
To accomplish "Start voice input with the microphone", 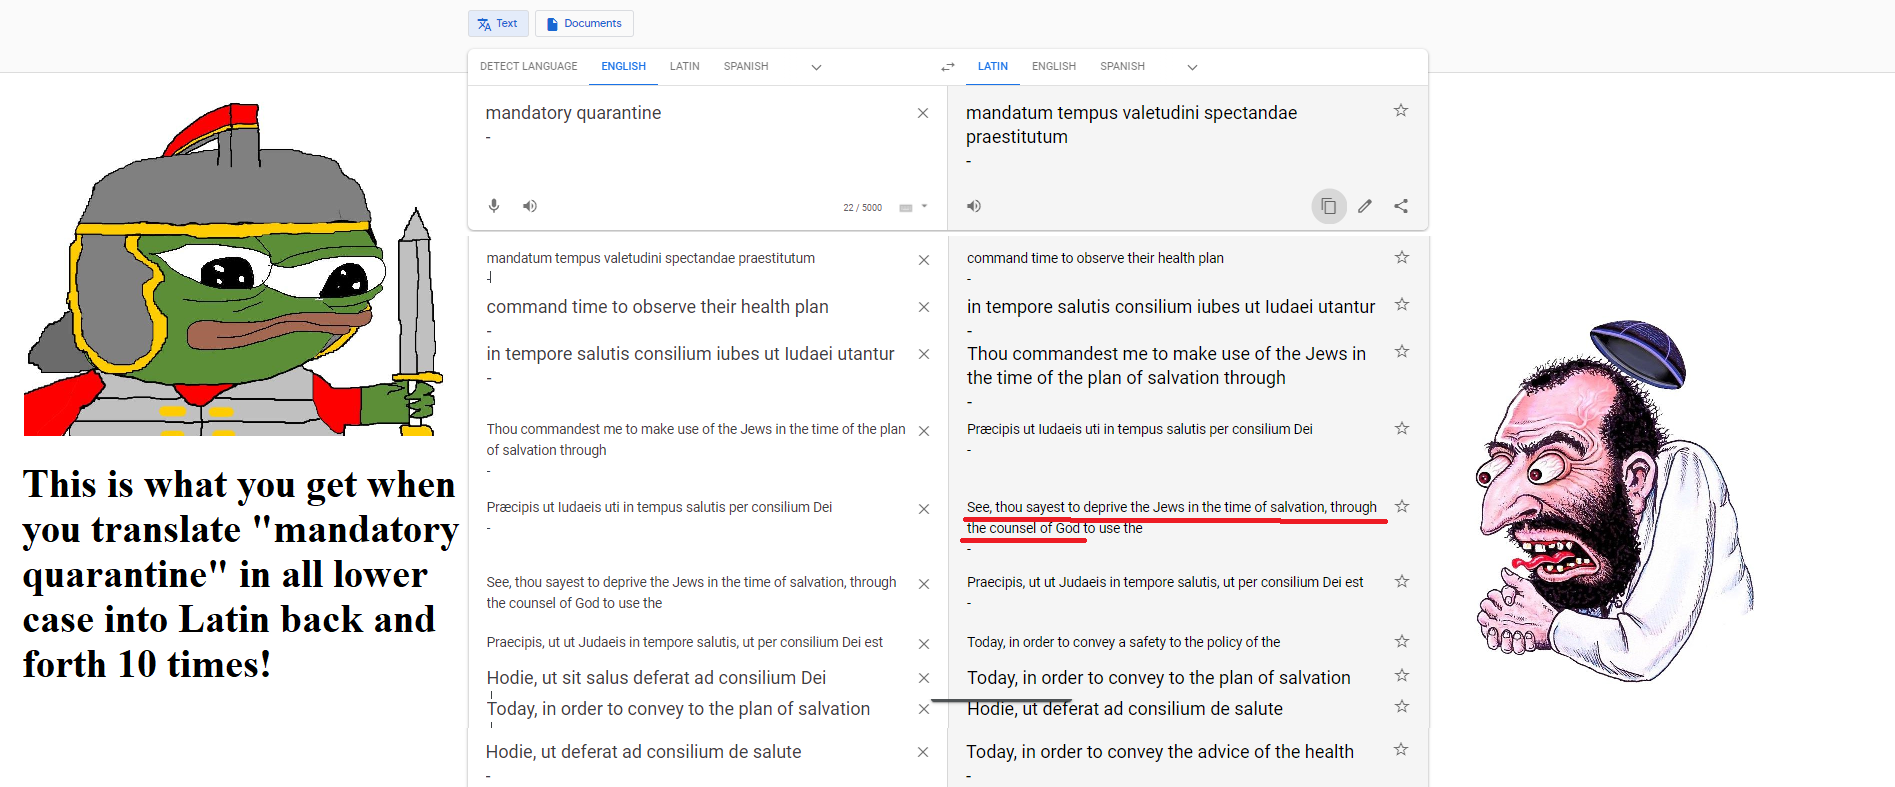I will coord(494,206).
